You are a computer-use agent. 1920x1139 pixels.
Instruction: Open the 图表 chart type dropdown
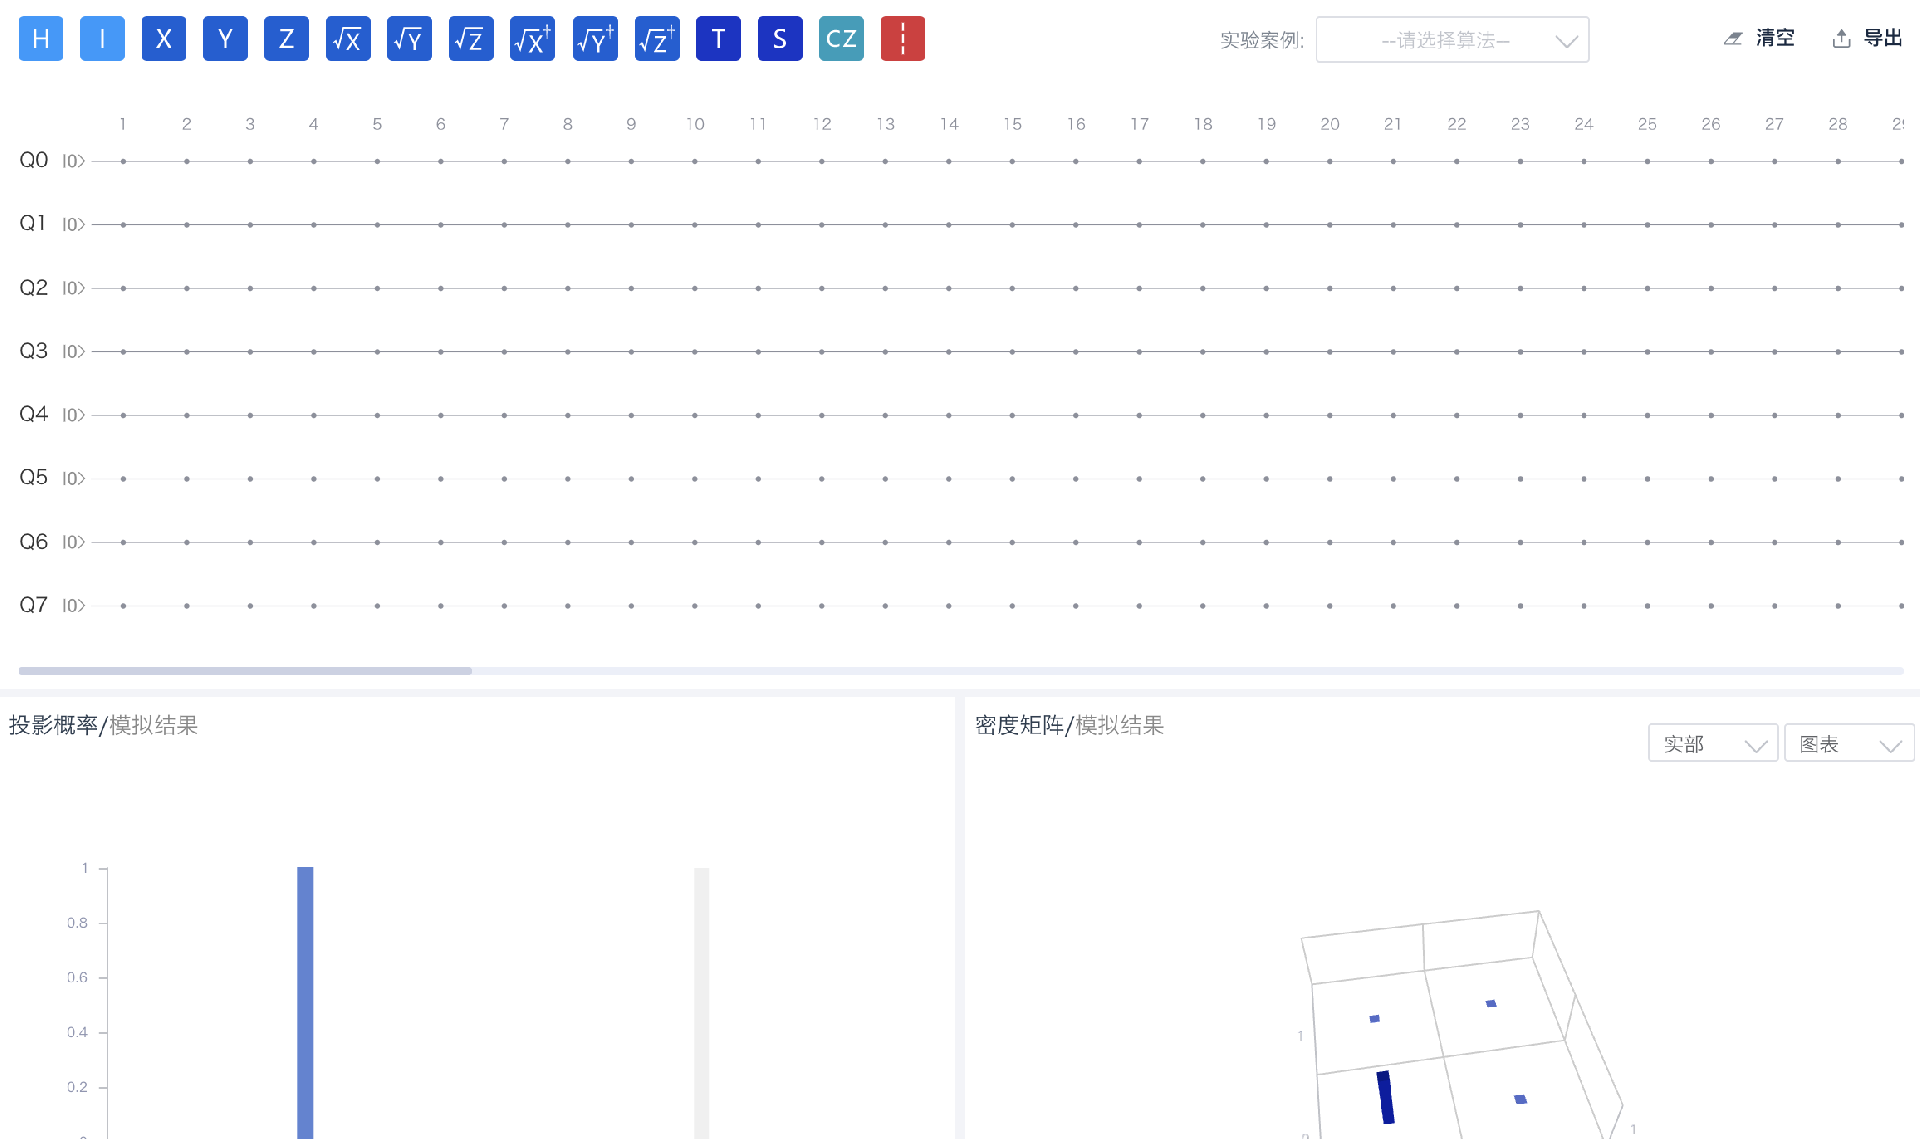tap(1848, 744)
